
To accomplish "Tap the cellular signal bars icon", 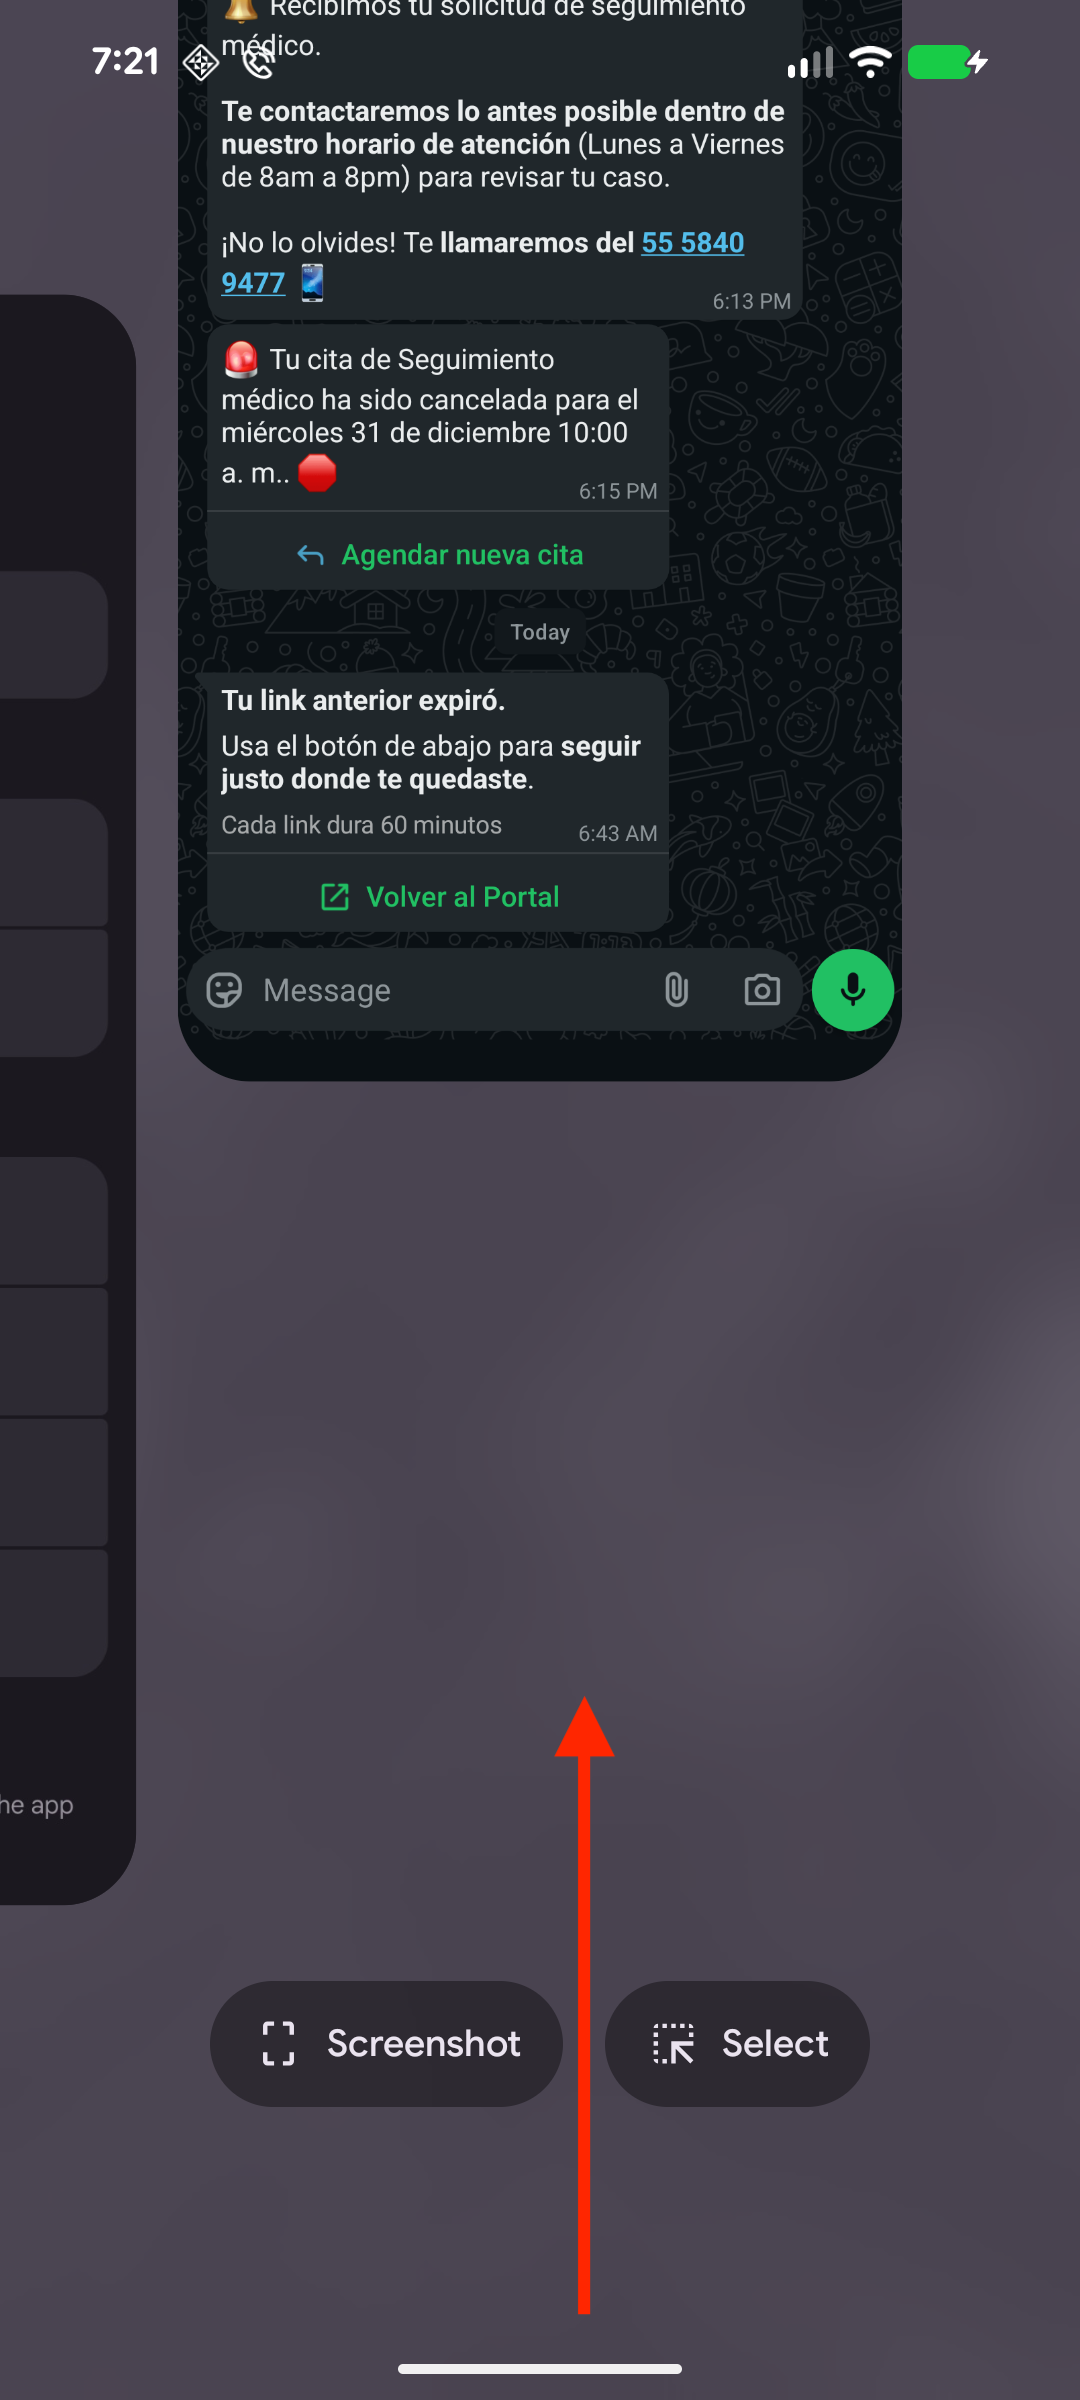I will (810, 63).
